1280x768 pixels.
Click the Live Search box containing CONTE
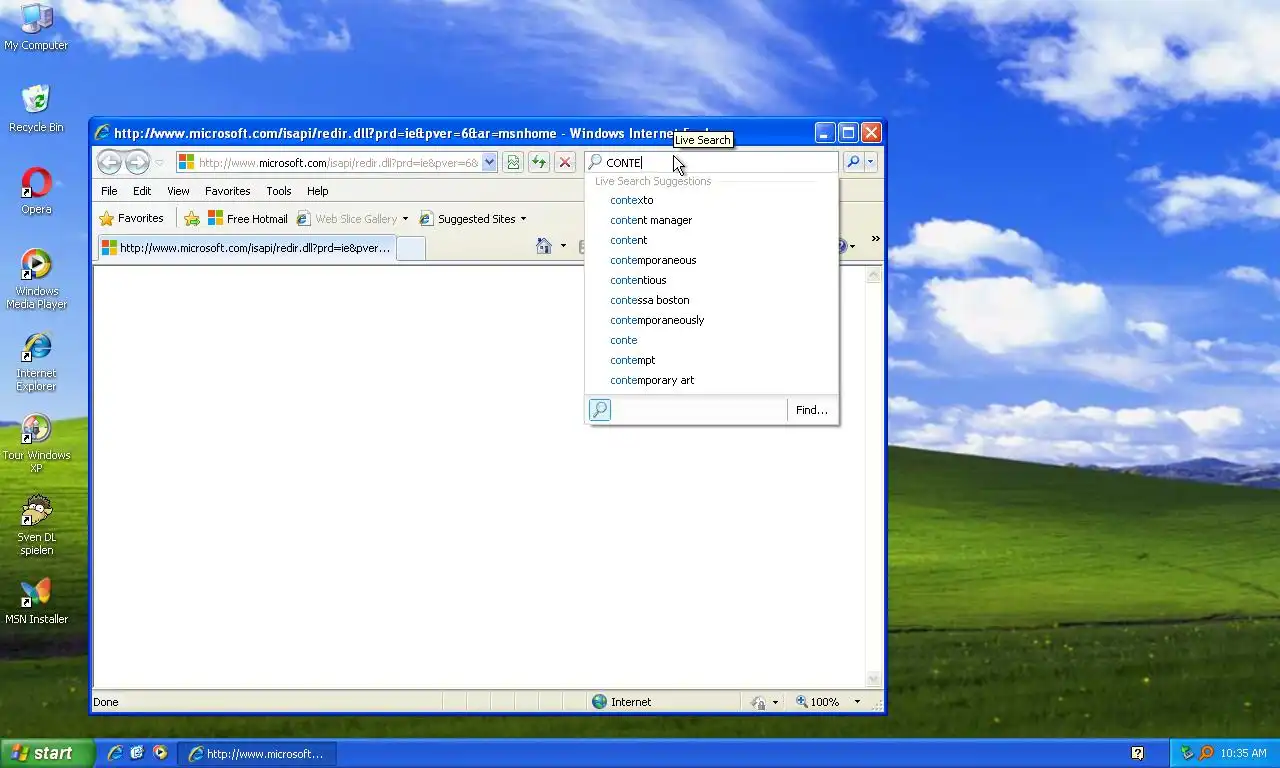tap(711, 162)
